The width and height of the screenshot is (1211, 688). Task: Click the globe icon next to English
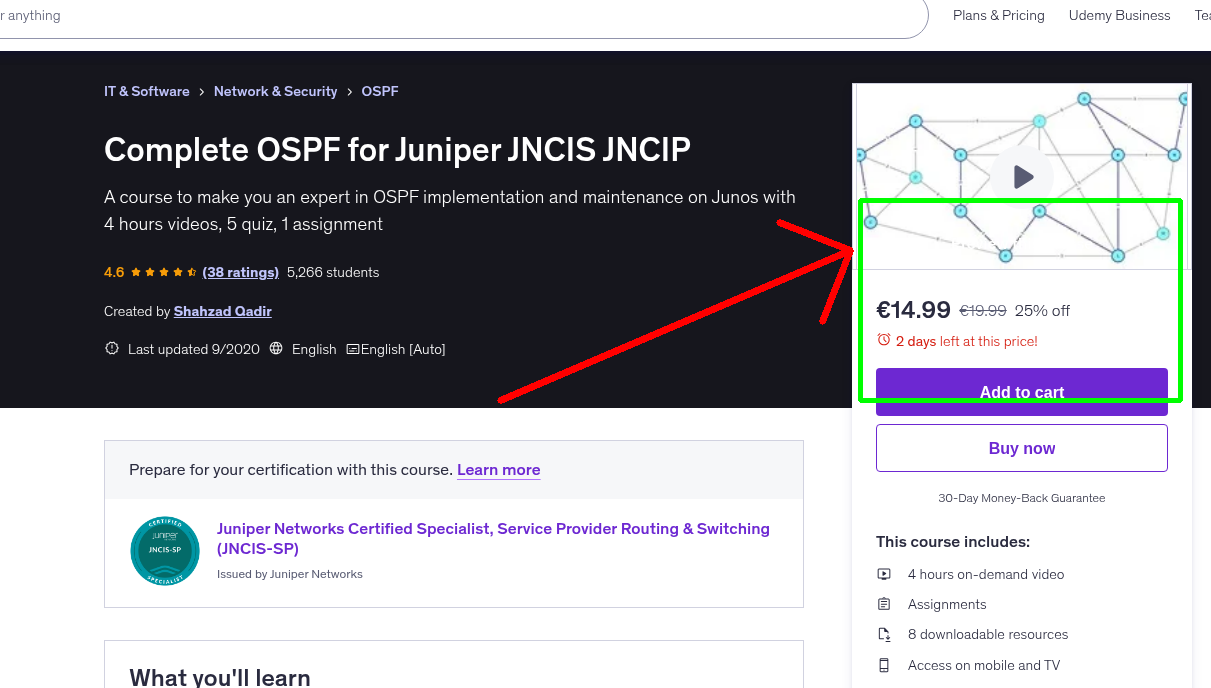tap(275, 348)
